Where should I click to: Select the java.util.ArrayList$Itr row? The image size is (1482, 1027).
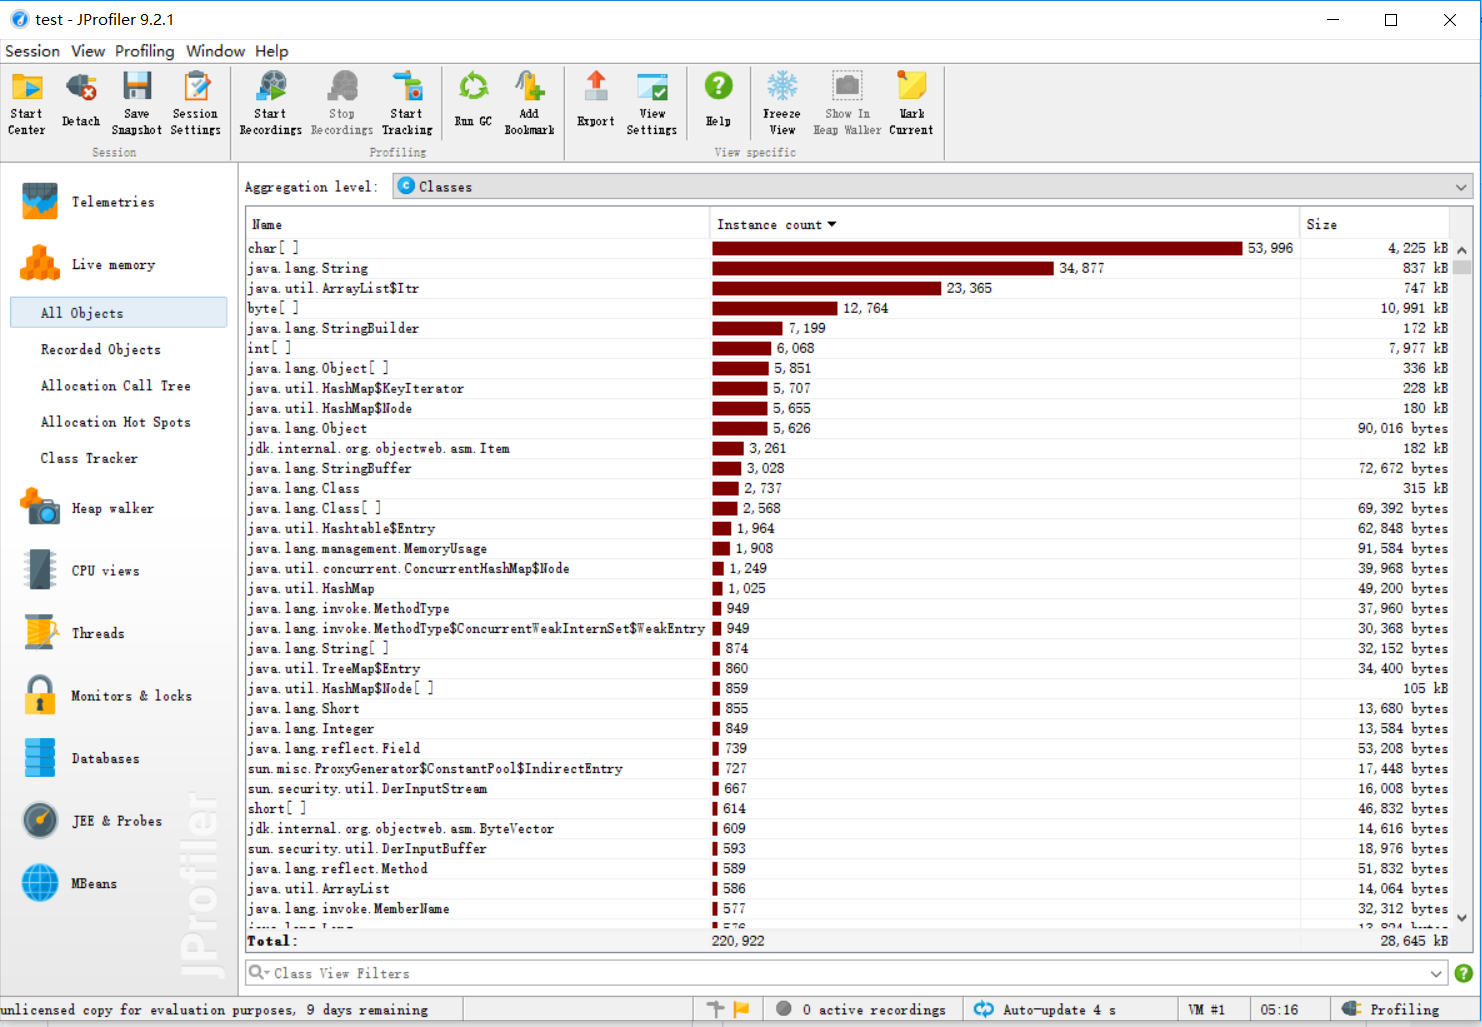pyautogui.click(x=848, y=288)
